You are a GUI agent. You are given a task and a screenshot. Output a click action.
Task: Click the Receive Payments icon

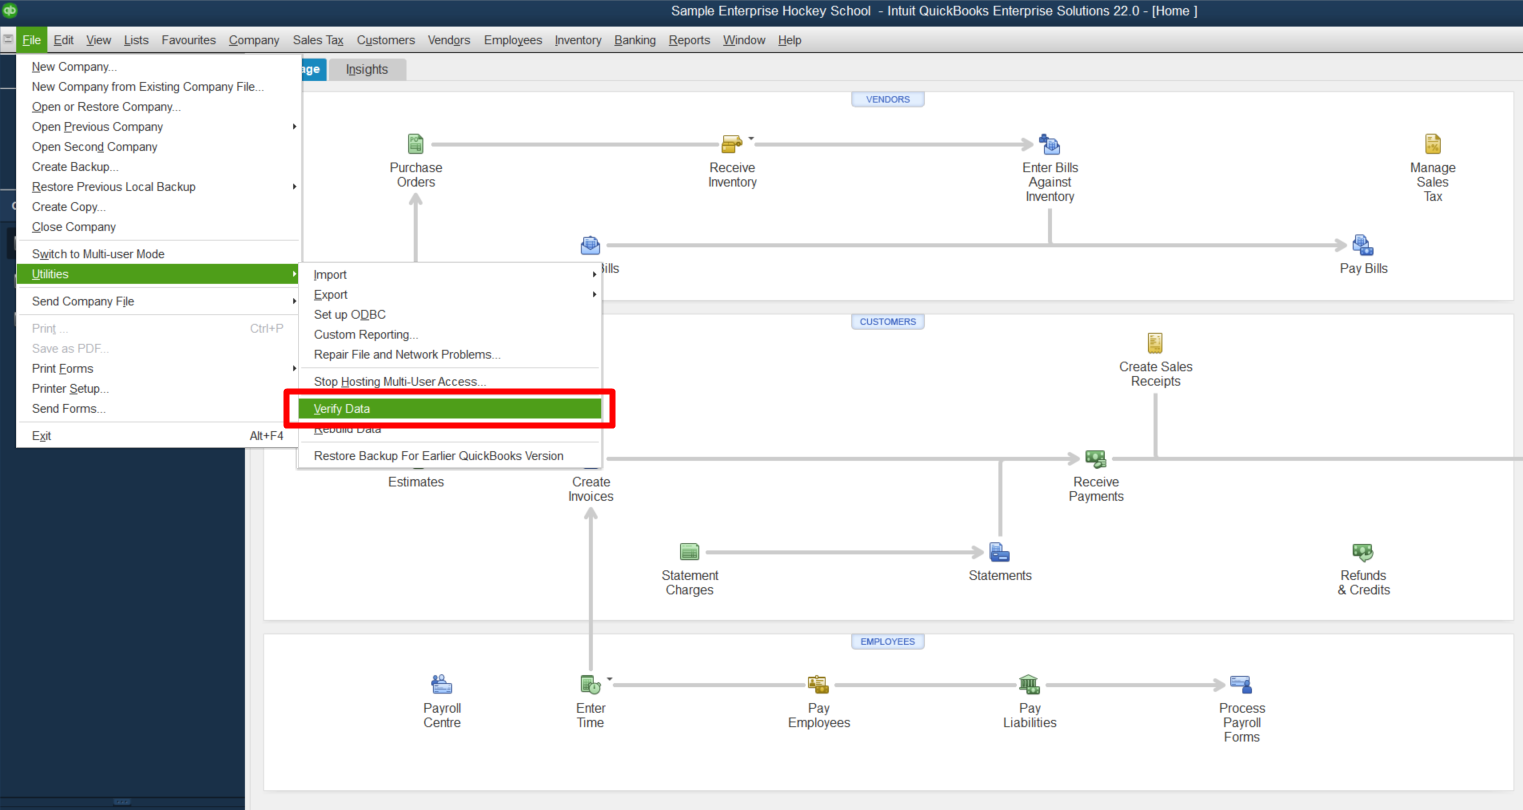coord(1096,459)
